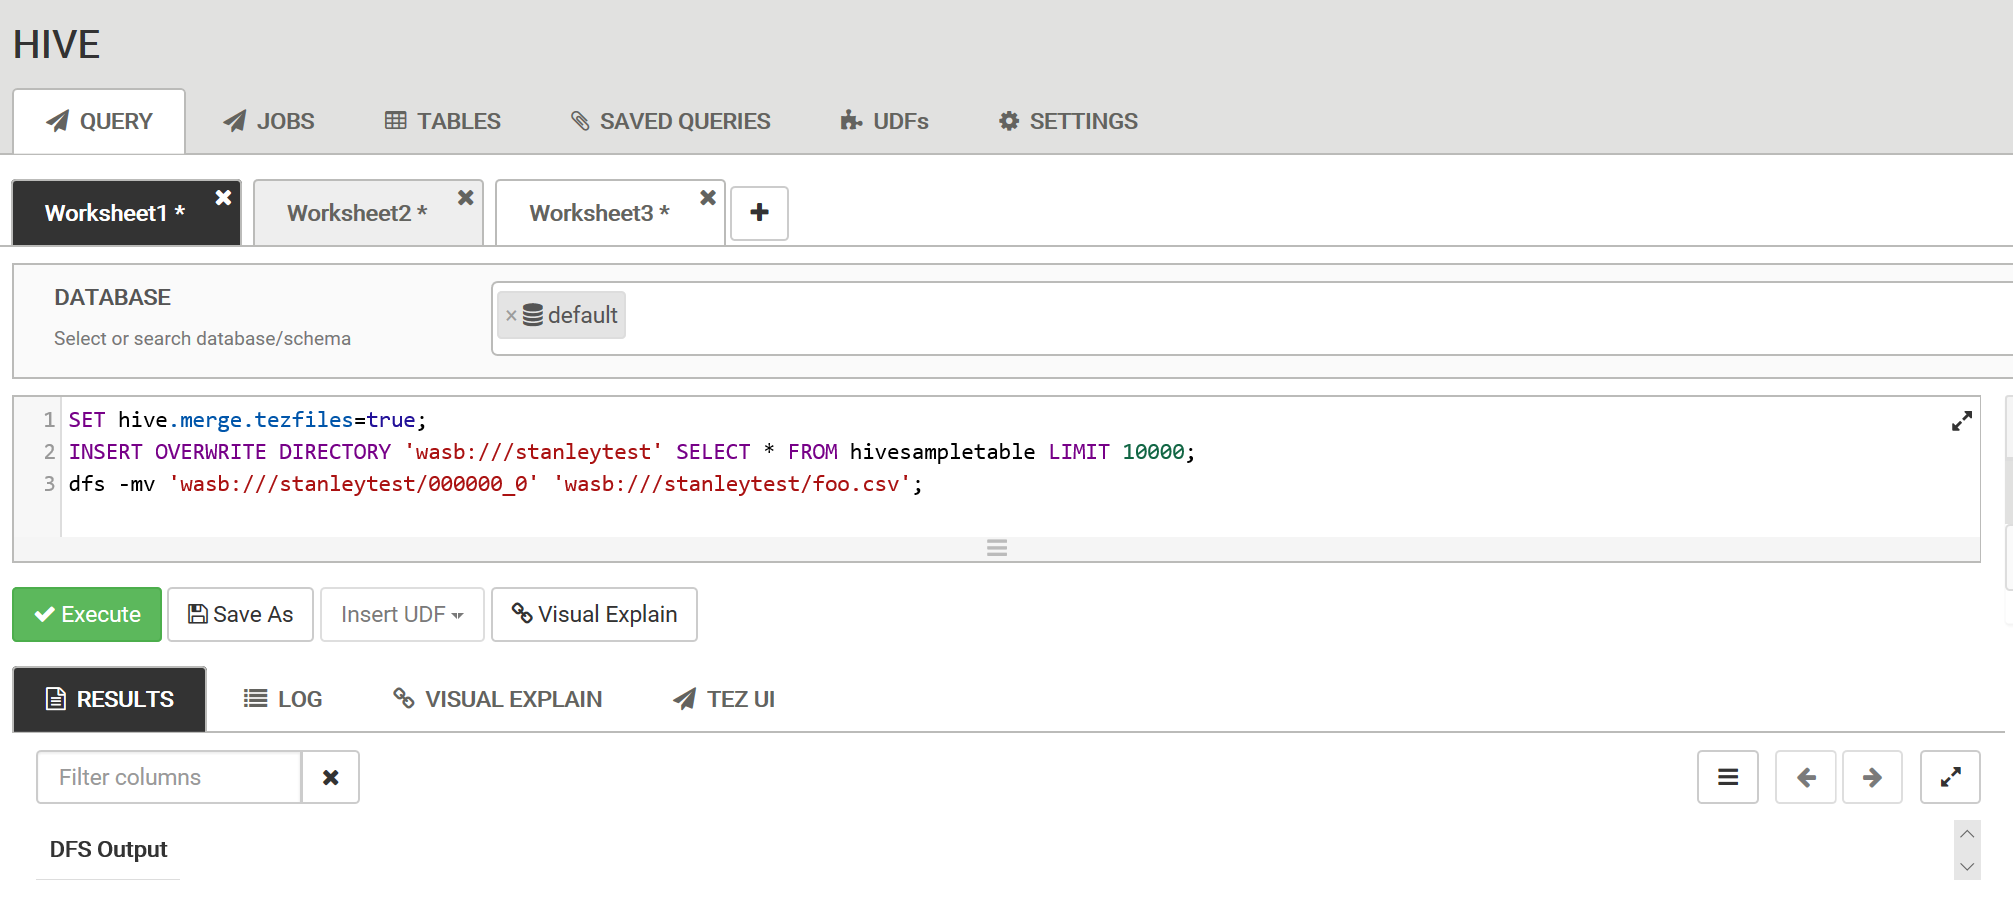Close the Worksheet2 tab
2013x906 pixels.
(x=466, y=198)
